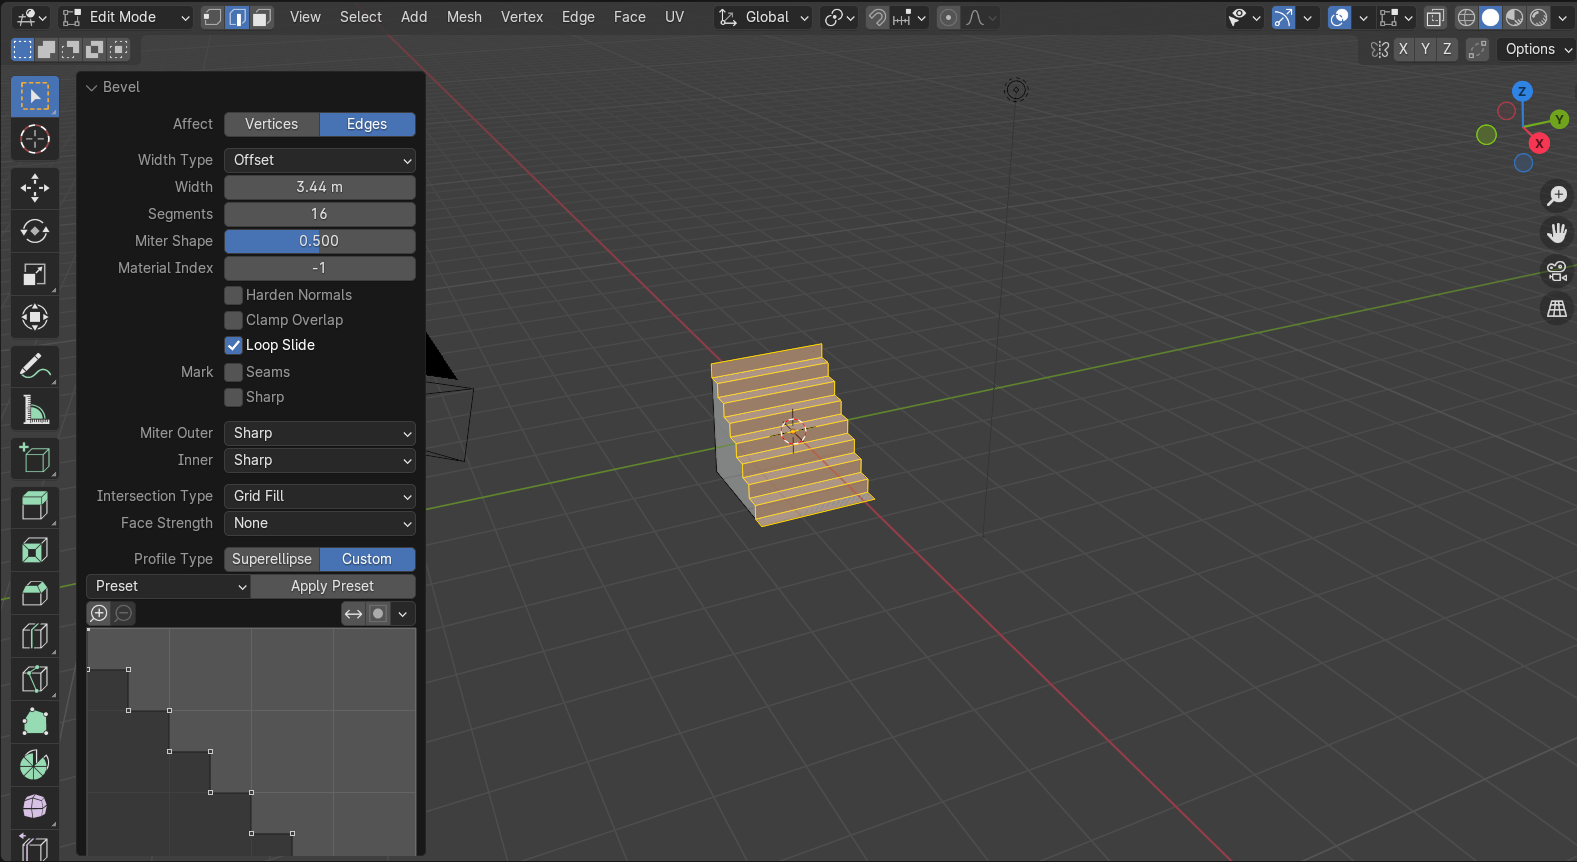The height and width of the screenshot is (862, 1577).
Task: Set Affect to Edges
Action: pyautogui.click(x=367, y=124)
